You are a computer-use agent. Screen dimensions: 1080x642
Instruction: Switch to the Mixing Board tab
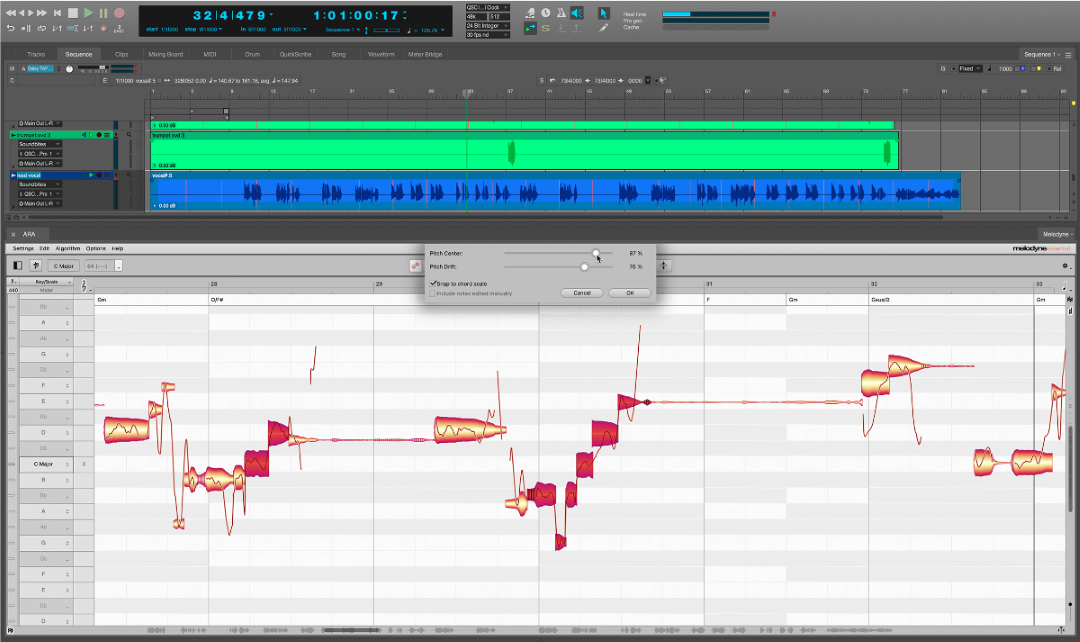(165, 54)
